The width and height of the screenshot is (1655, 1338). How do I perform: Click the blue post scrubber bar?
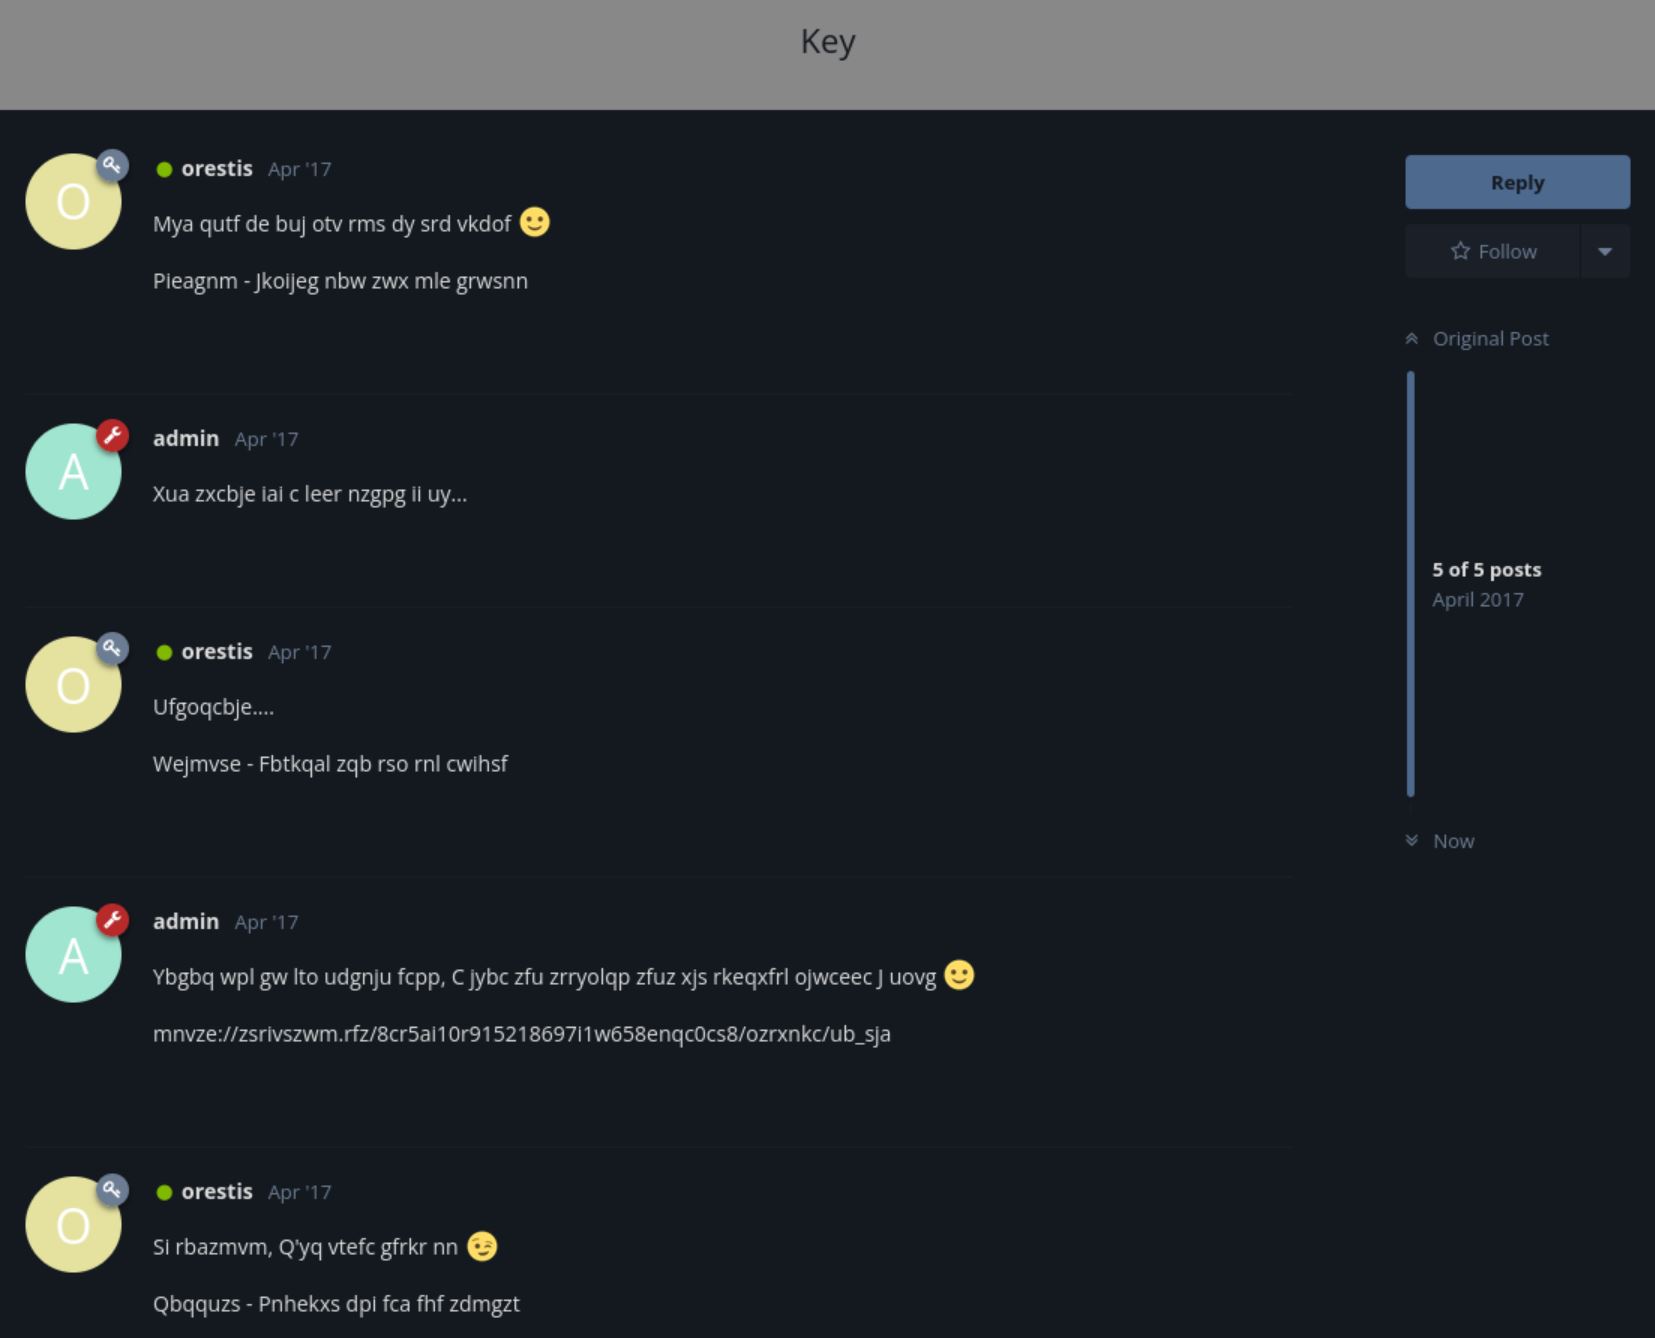tap(1410, 584)
